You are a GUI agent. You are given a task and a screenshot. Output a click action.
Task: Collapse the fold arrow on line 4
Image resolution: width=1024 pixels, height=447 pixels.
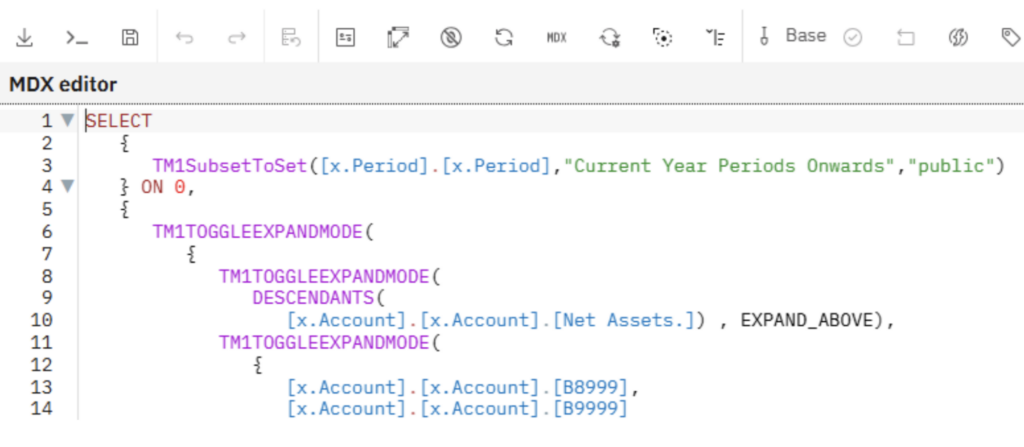(x=67, y=186)
